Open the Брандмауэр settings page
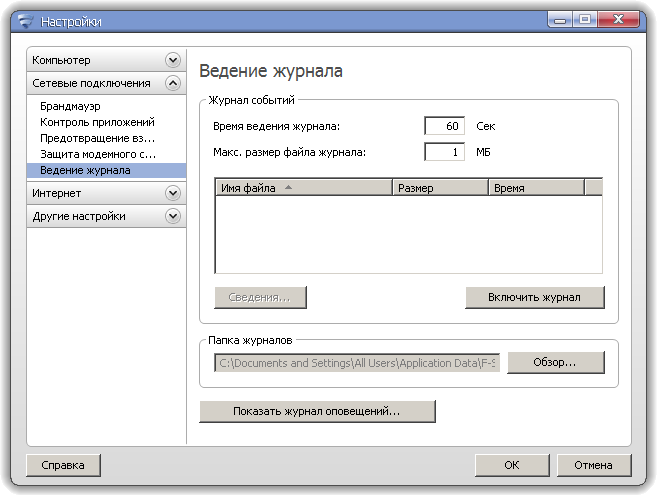 pyautogui.click(x=70, y=106)
